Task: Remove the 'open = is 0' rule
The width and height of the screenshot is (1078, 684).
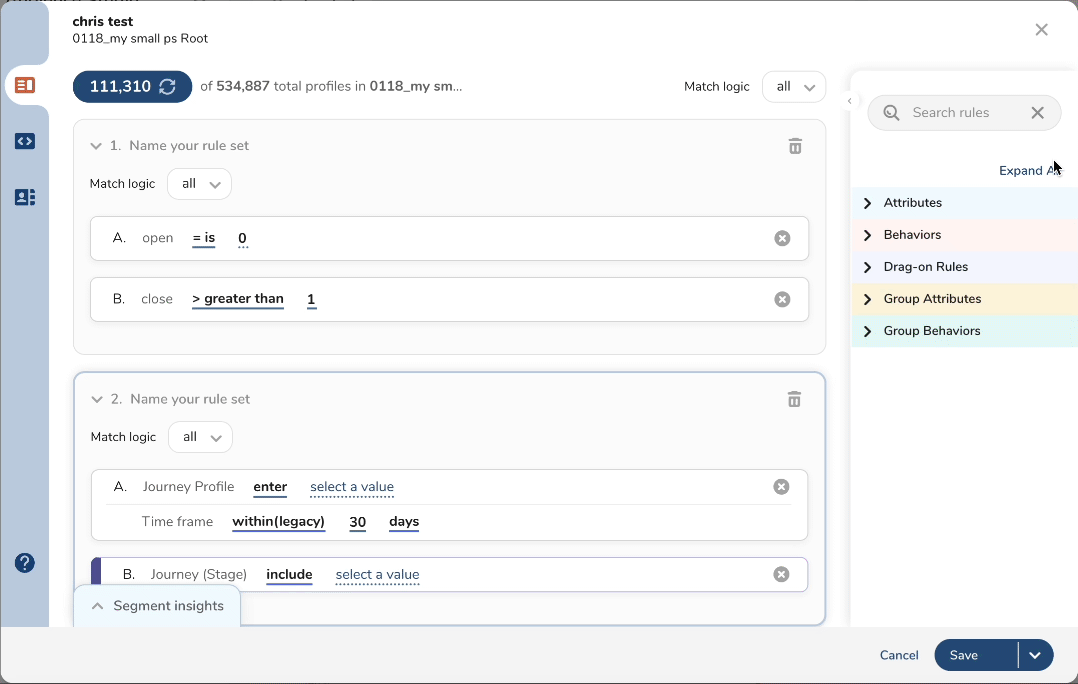Action: click(x=782, y=238)
